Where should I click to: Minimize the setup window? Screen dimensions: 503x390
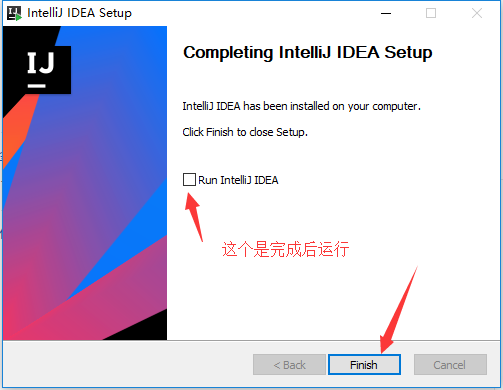click(x=386, y=13)
